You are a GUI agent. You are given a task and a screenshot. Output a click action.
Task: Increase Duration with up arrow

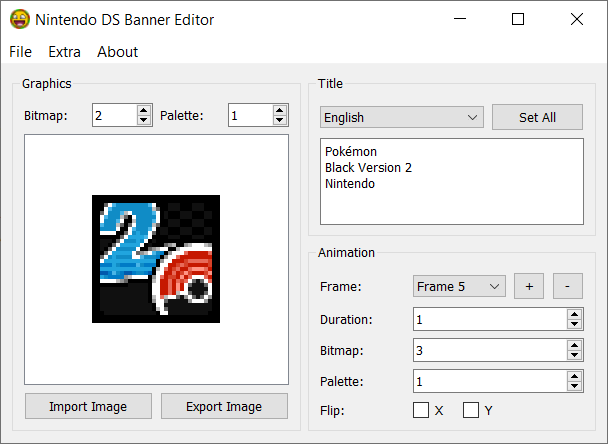point(574,314)
